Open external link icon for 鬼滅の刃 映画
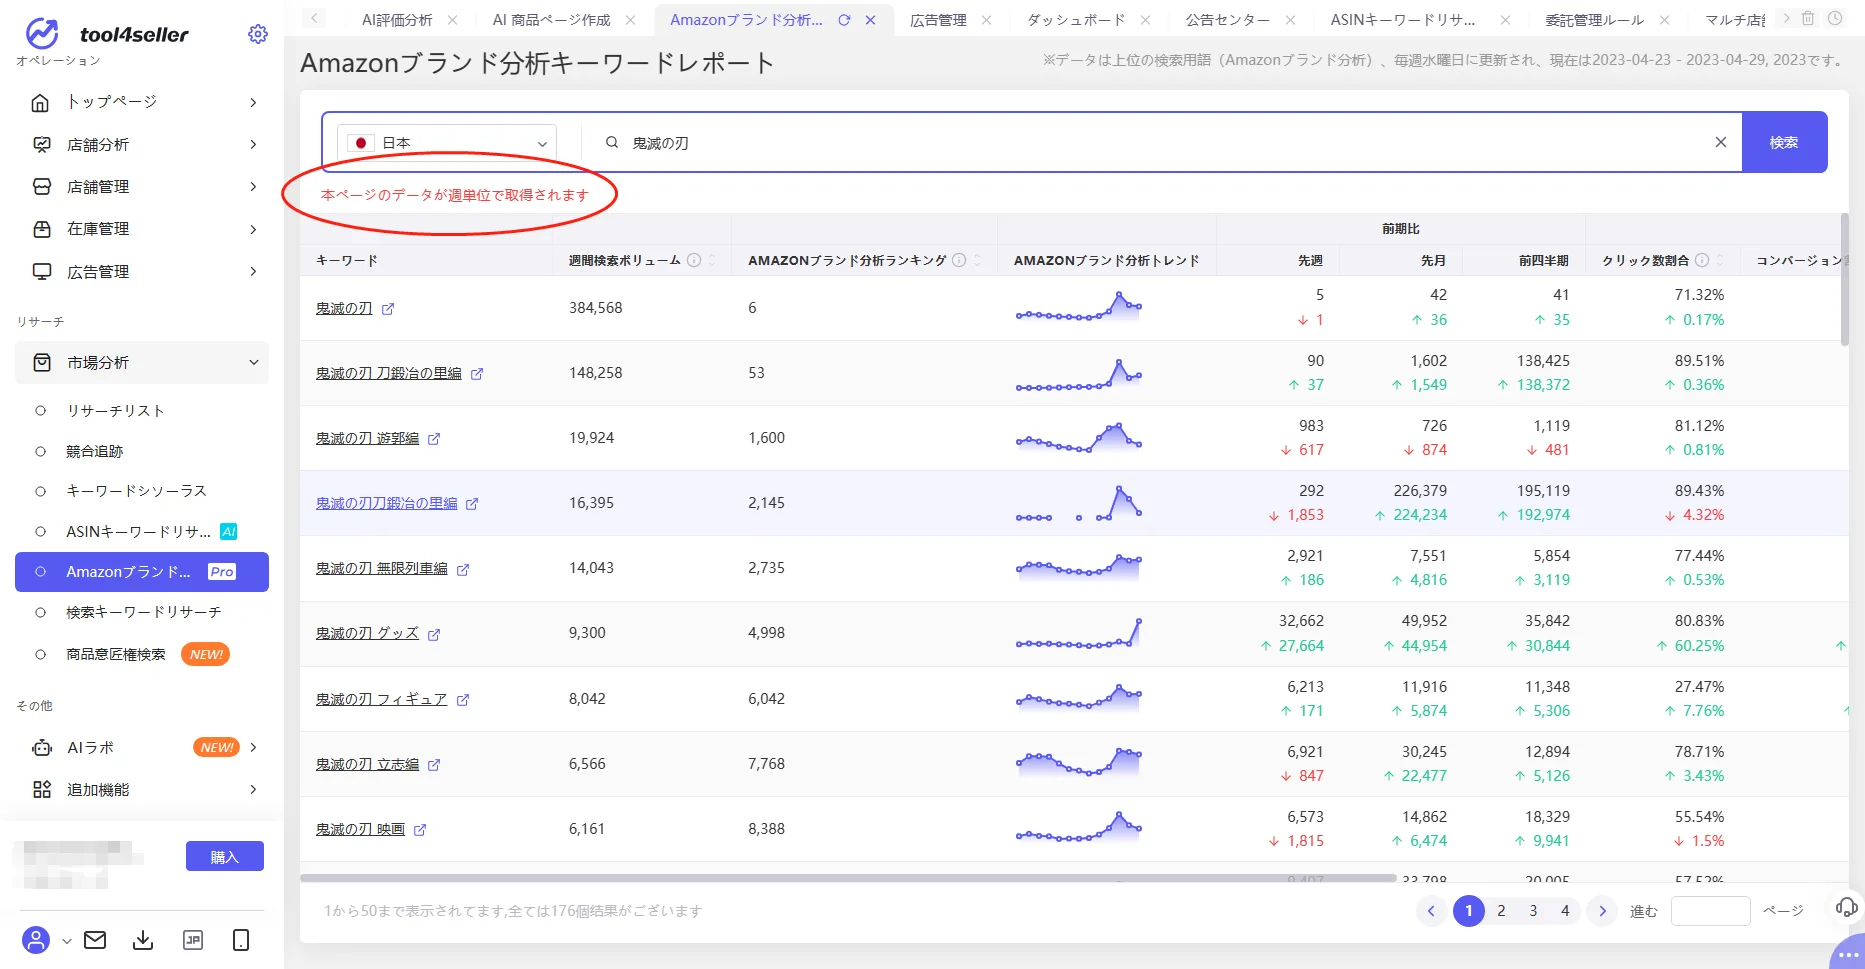The width and height of the screenshot is (1865, 969). click(420, 830)
